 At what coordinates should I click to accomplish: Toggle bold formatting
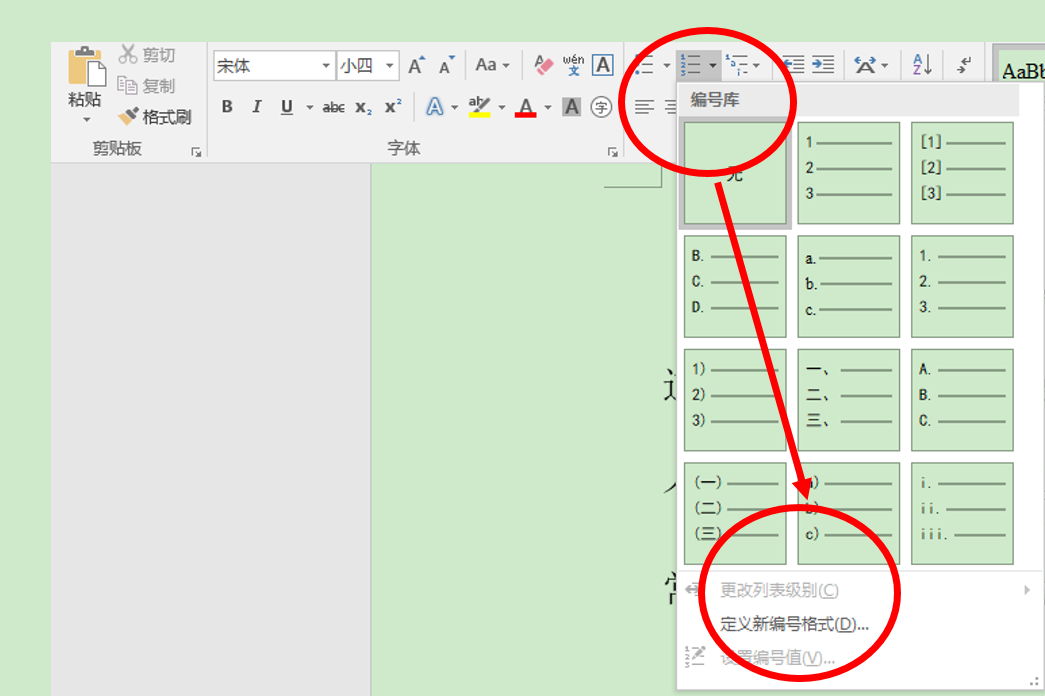pyautogui.click(x=227, y=107)
